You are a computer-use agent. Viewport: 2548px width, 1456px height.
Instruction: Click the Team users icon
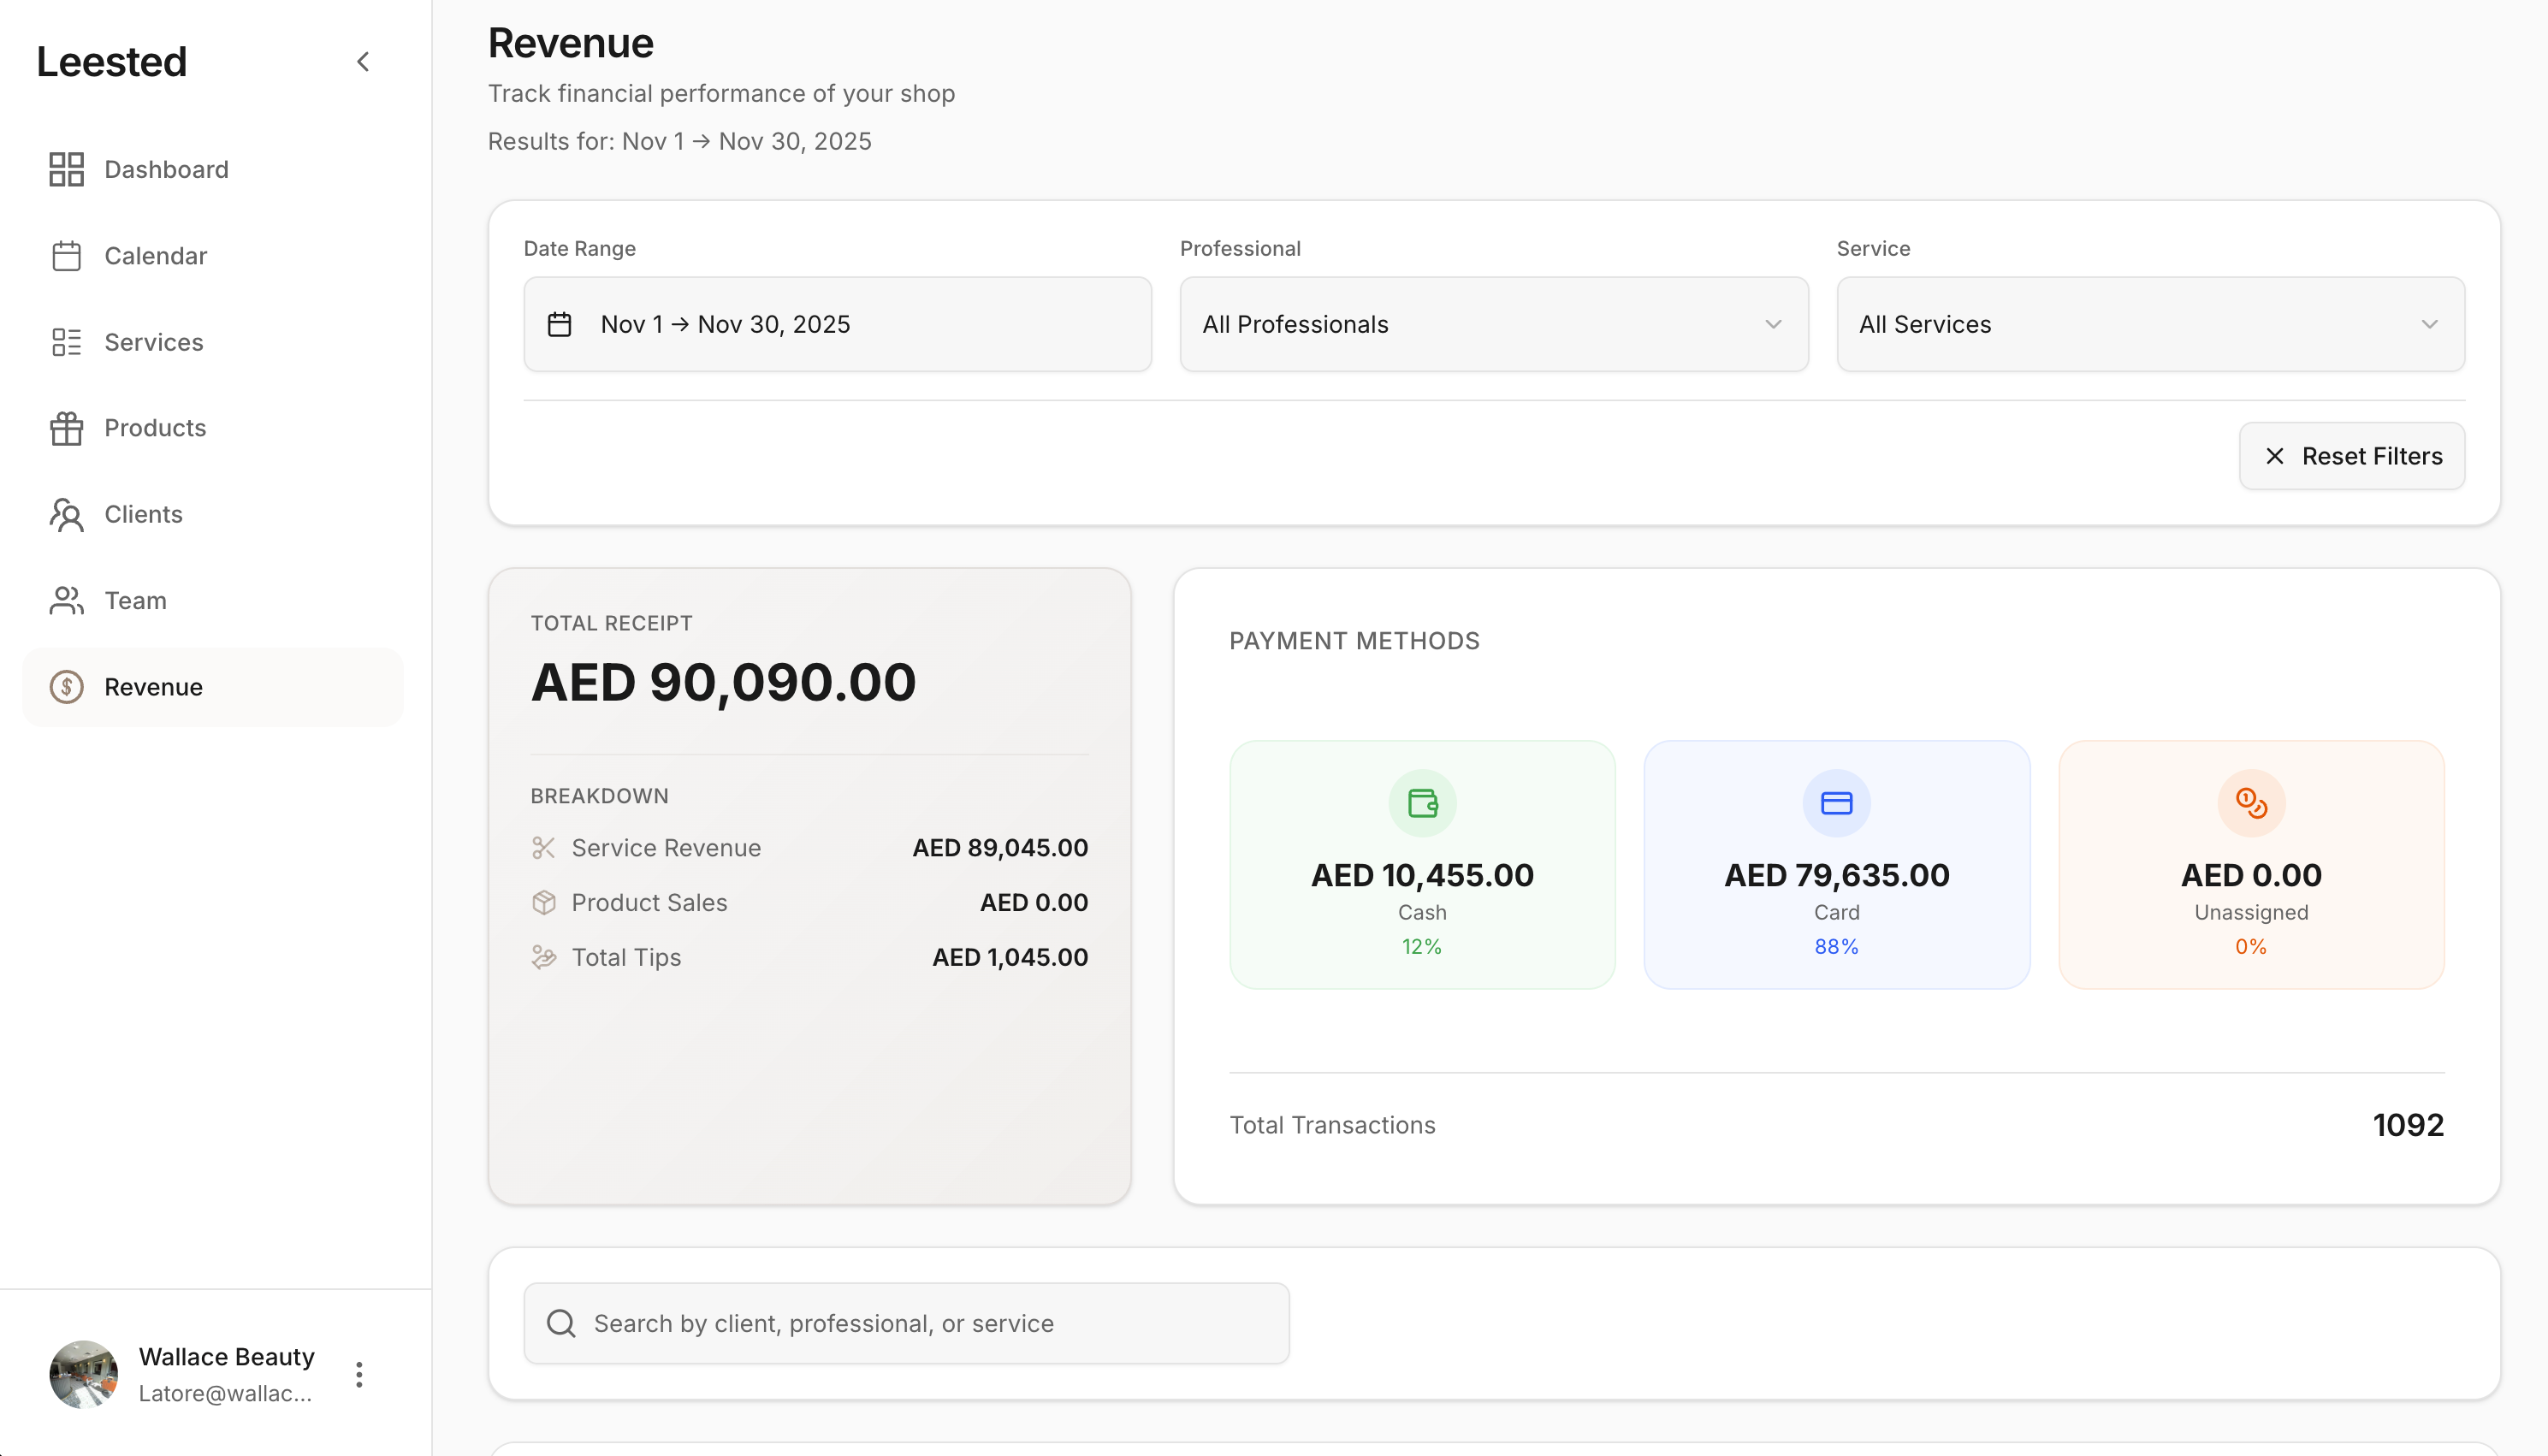tap(66, 601)
